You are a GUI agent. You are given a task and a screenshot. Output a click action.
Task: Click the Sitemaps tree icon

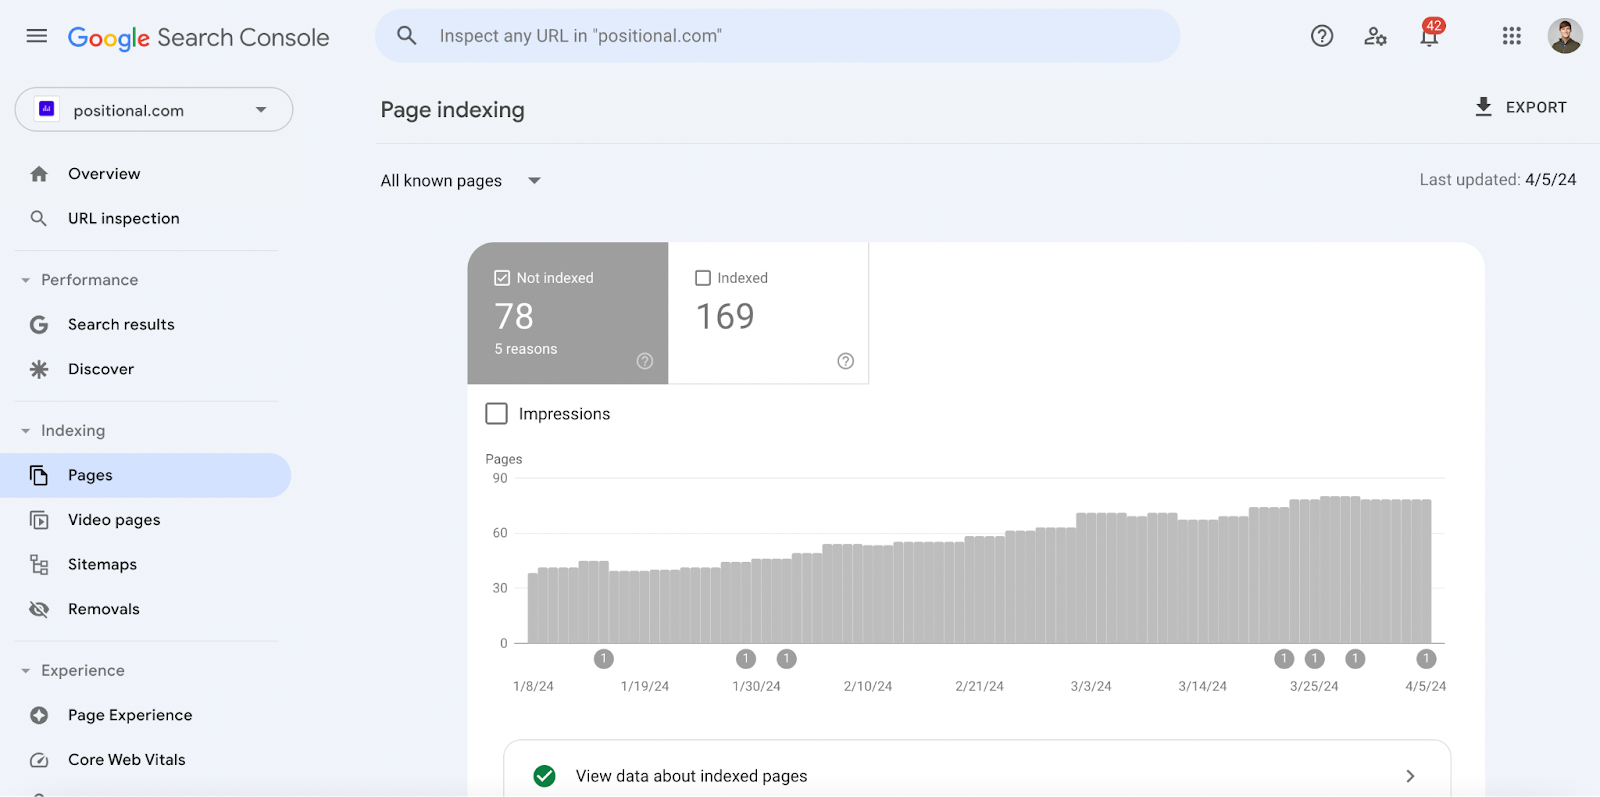coord(39,565)
